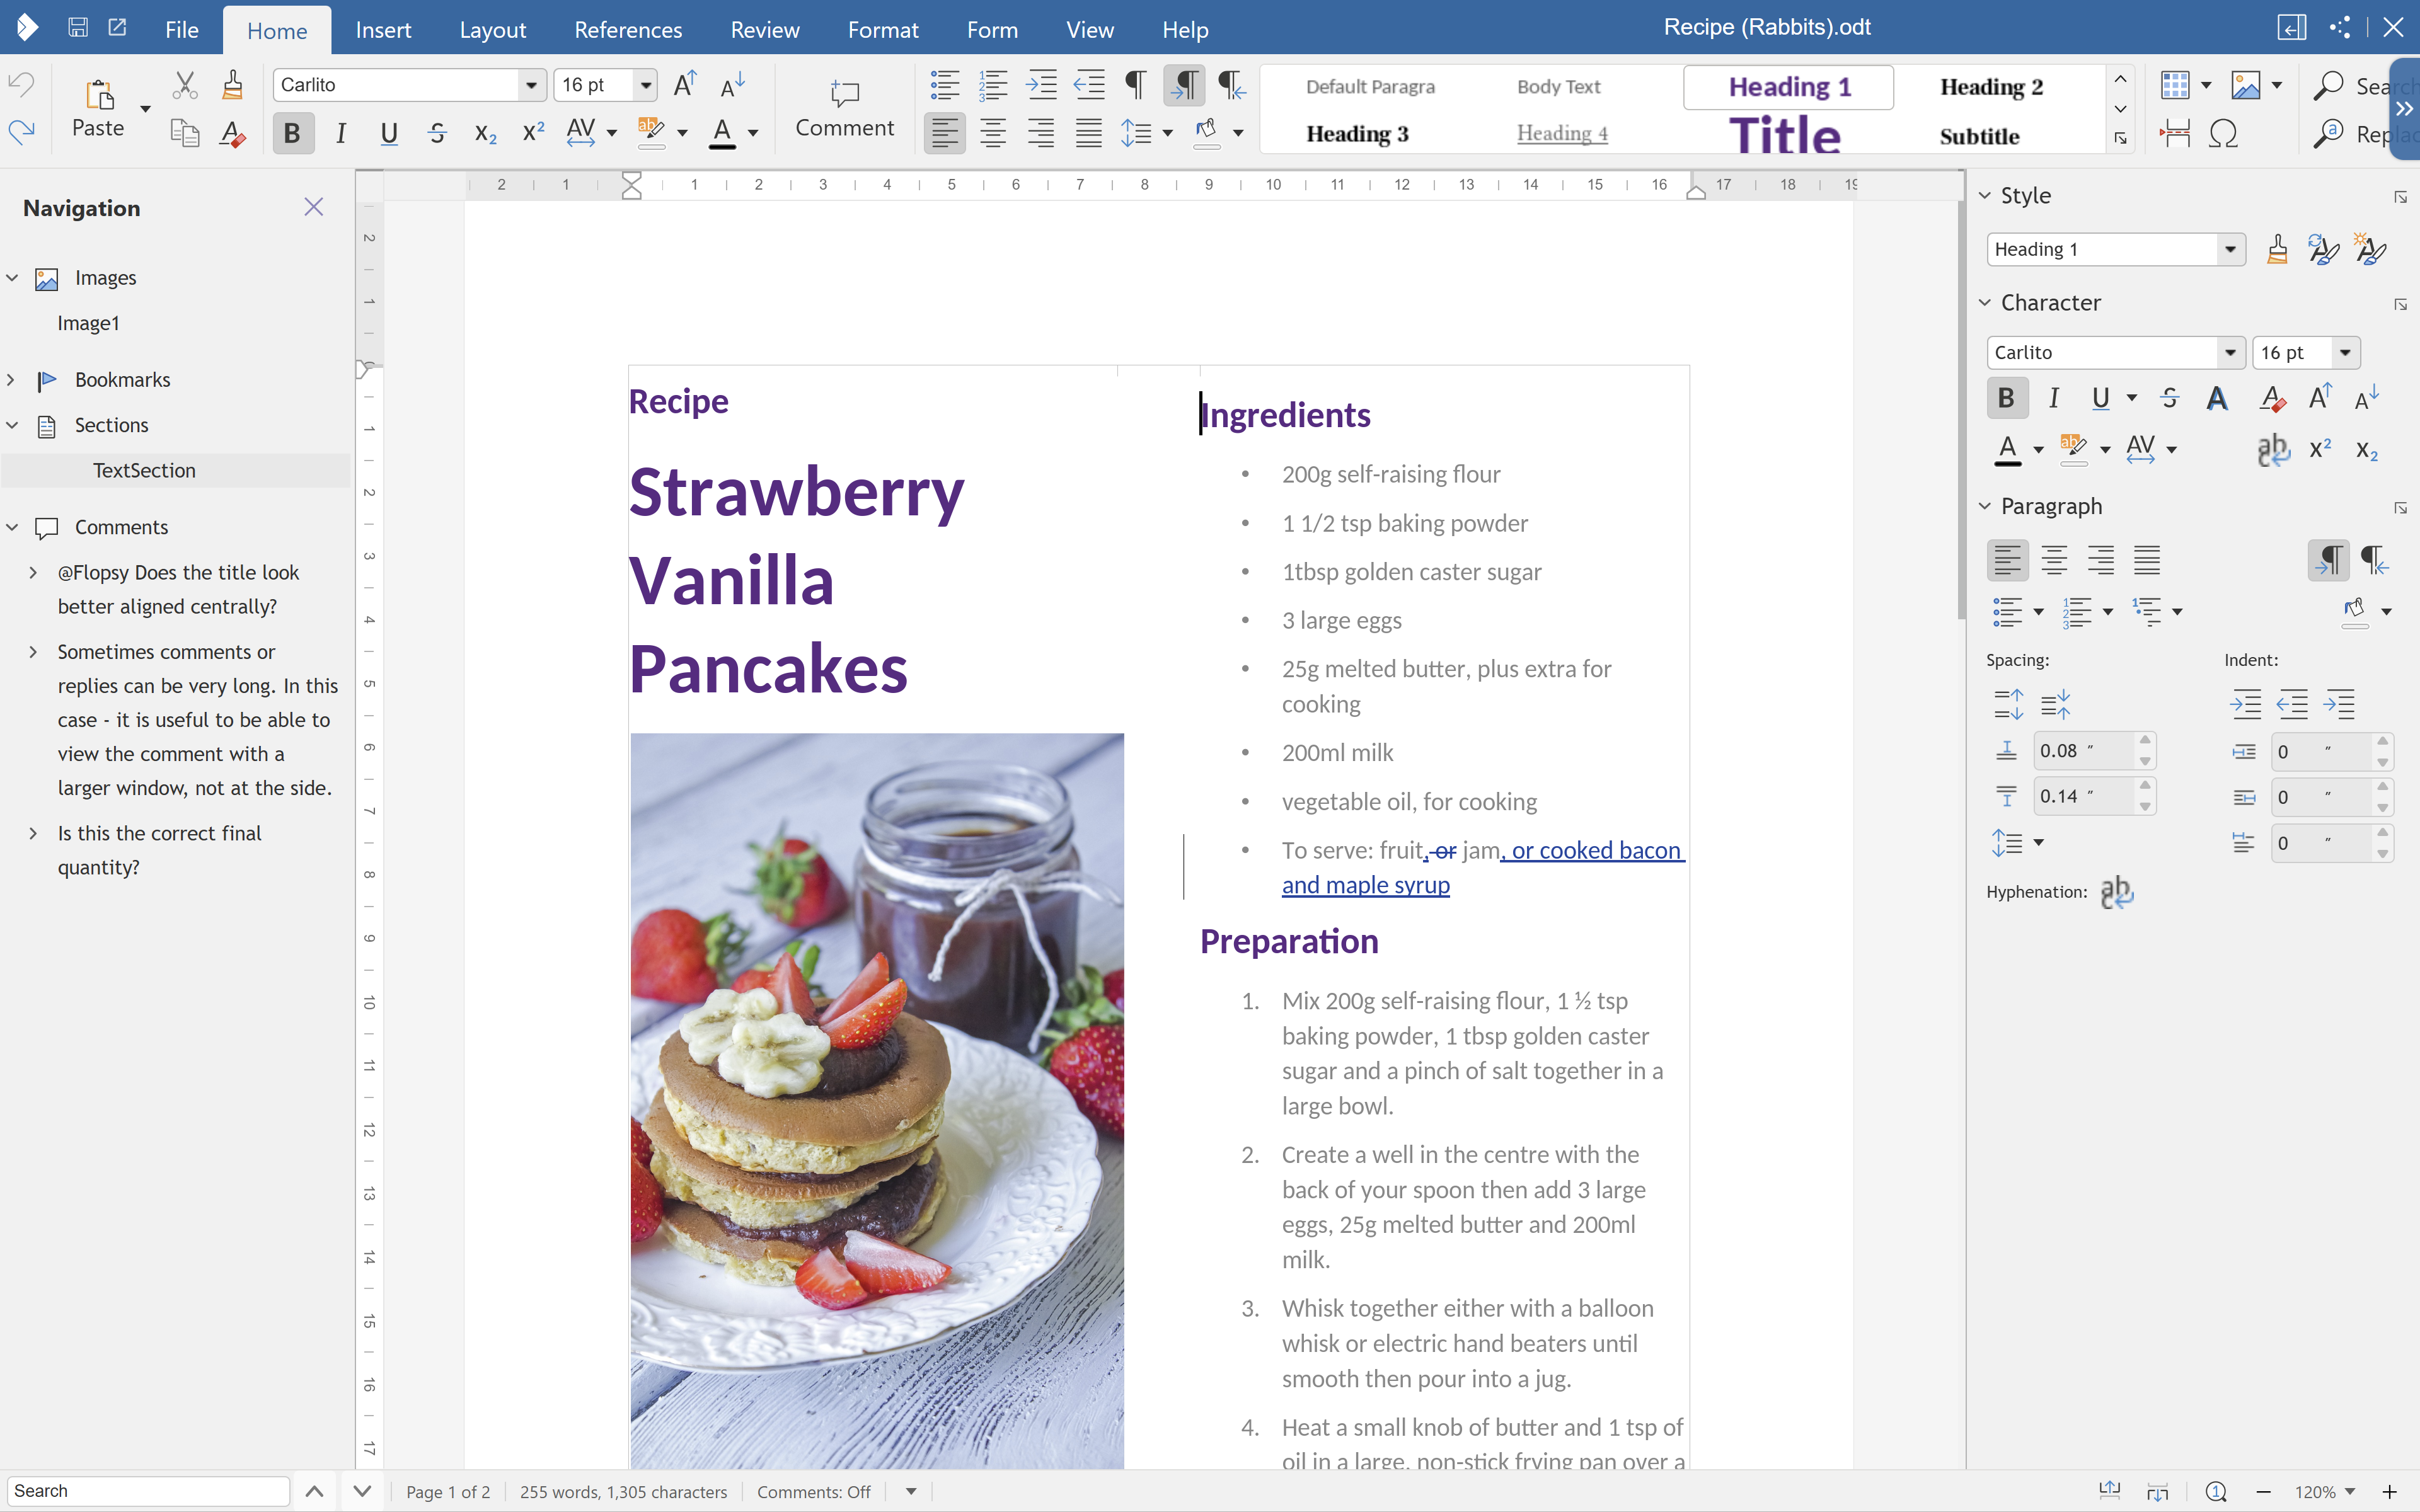Toggle Italic in the Home ribbon

[x=341, y=133]
